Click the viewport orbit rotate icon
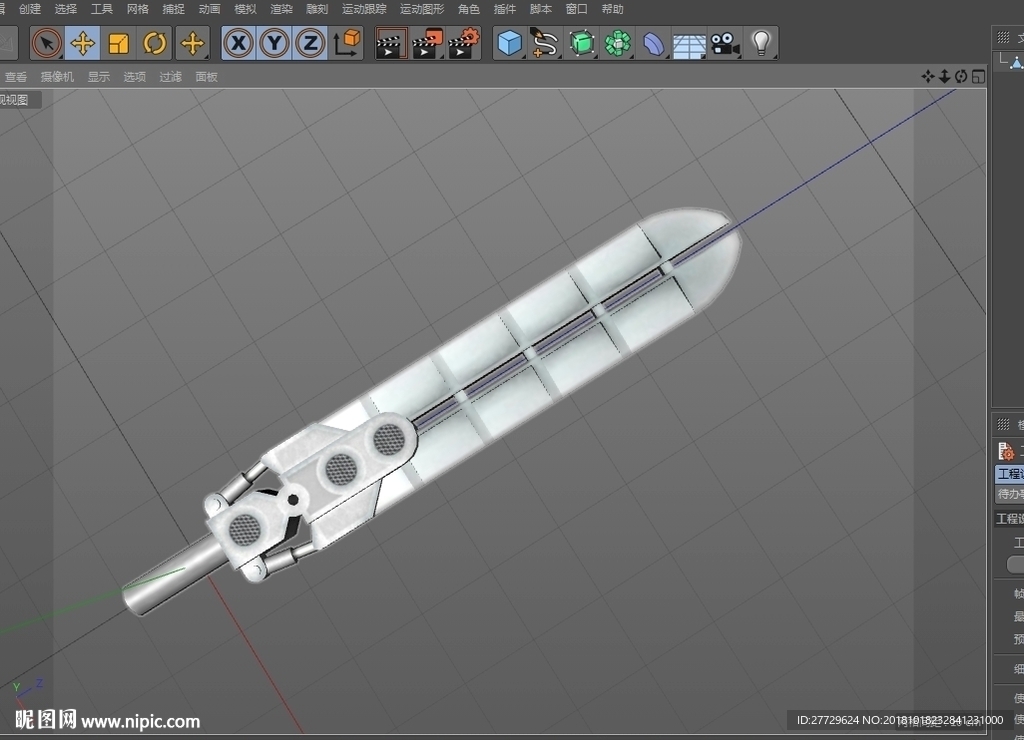The width and height of the screenshot is (1024, 740). click(961, 76)
